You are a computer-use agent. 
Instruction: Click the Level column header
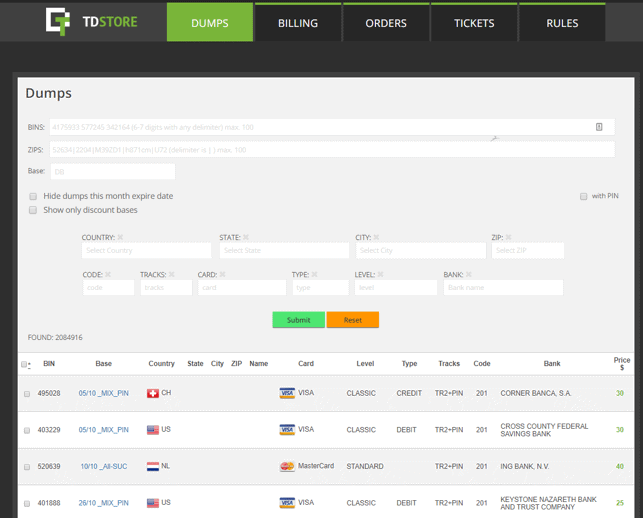coord(365,363)
